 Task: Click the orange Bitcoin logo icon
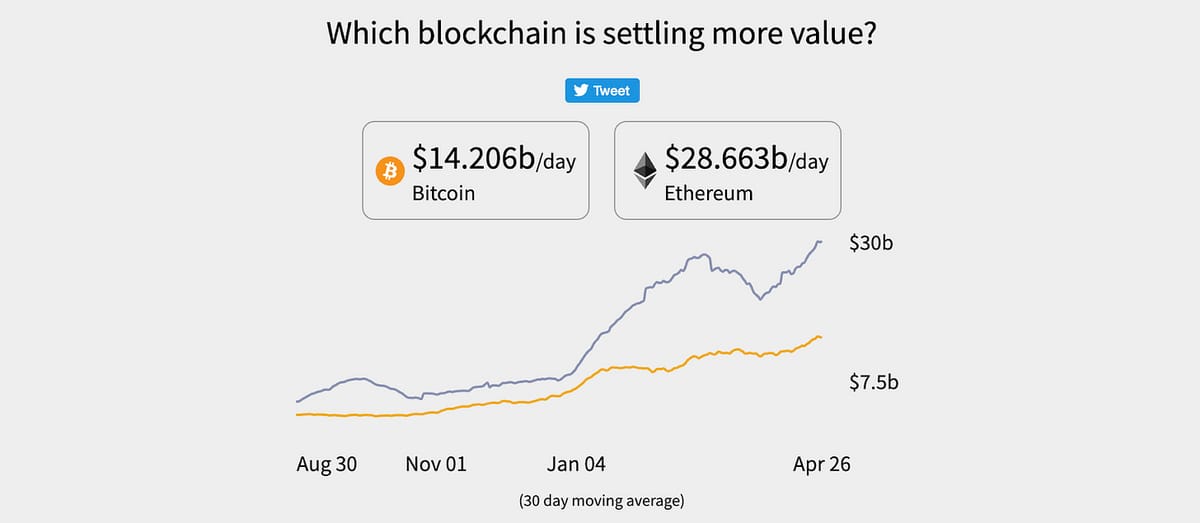[x=388, y=171]
